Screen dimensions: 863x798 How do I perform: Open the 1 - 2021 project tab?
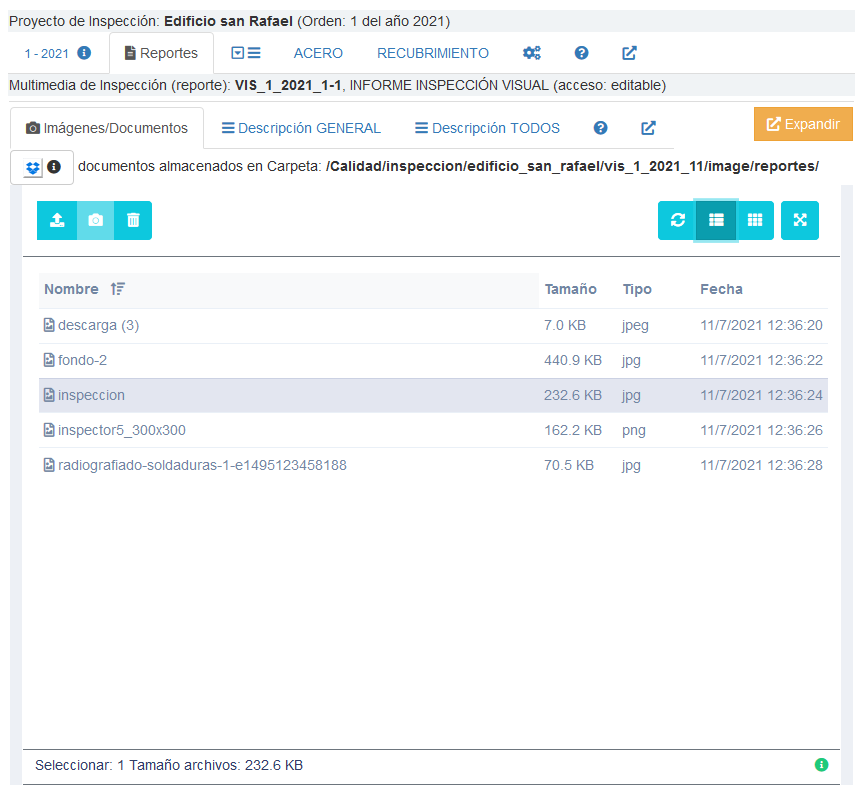click(57, 53)
